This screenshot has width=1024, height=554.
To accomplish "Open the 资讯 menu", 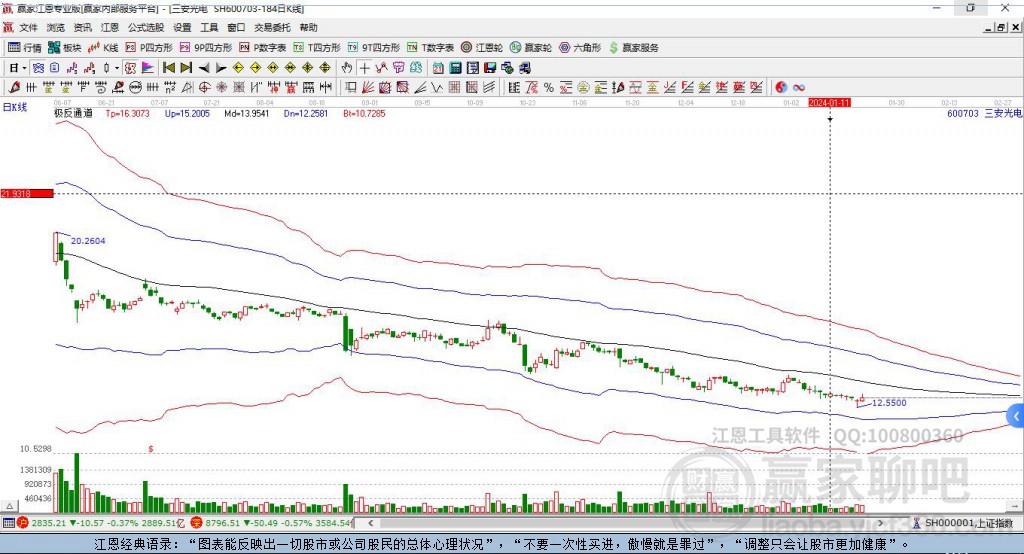I will point(82,27).
